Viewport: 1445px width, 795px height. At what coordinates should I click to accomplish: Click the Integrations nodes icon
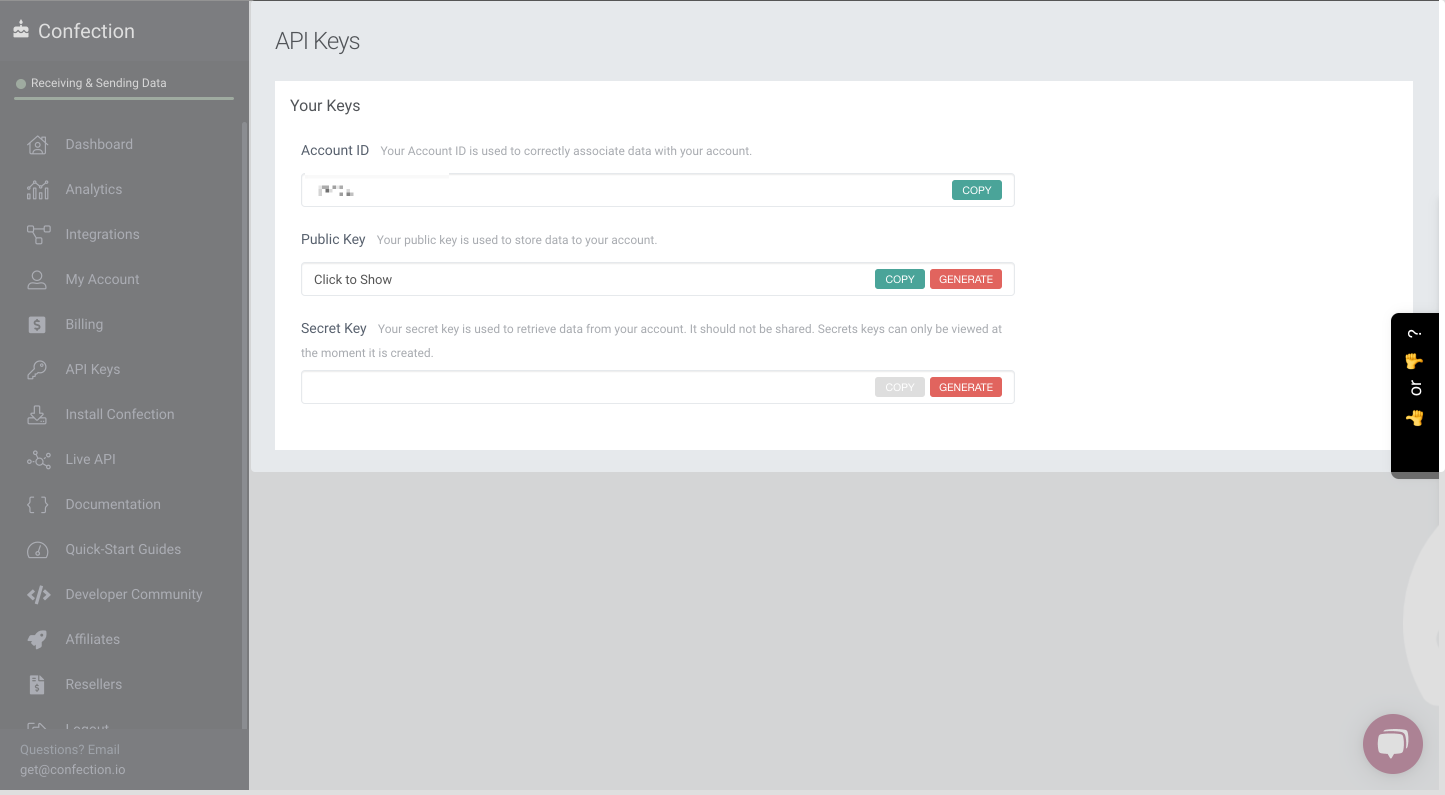point(38,235)
